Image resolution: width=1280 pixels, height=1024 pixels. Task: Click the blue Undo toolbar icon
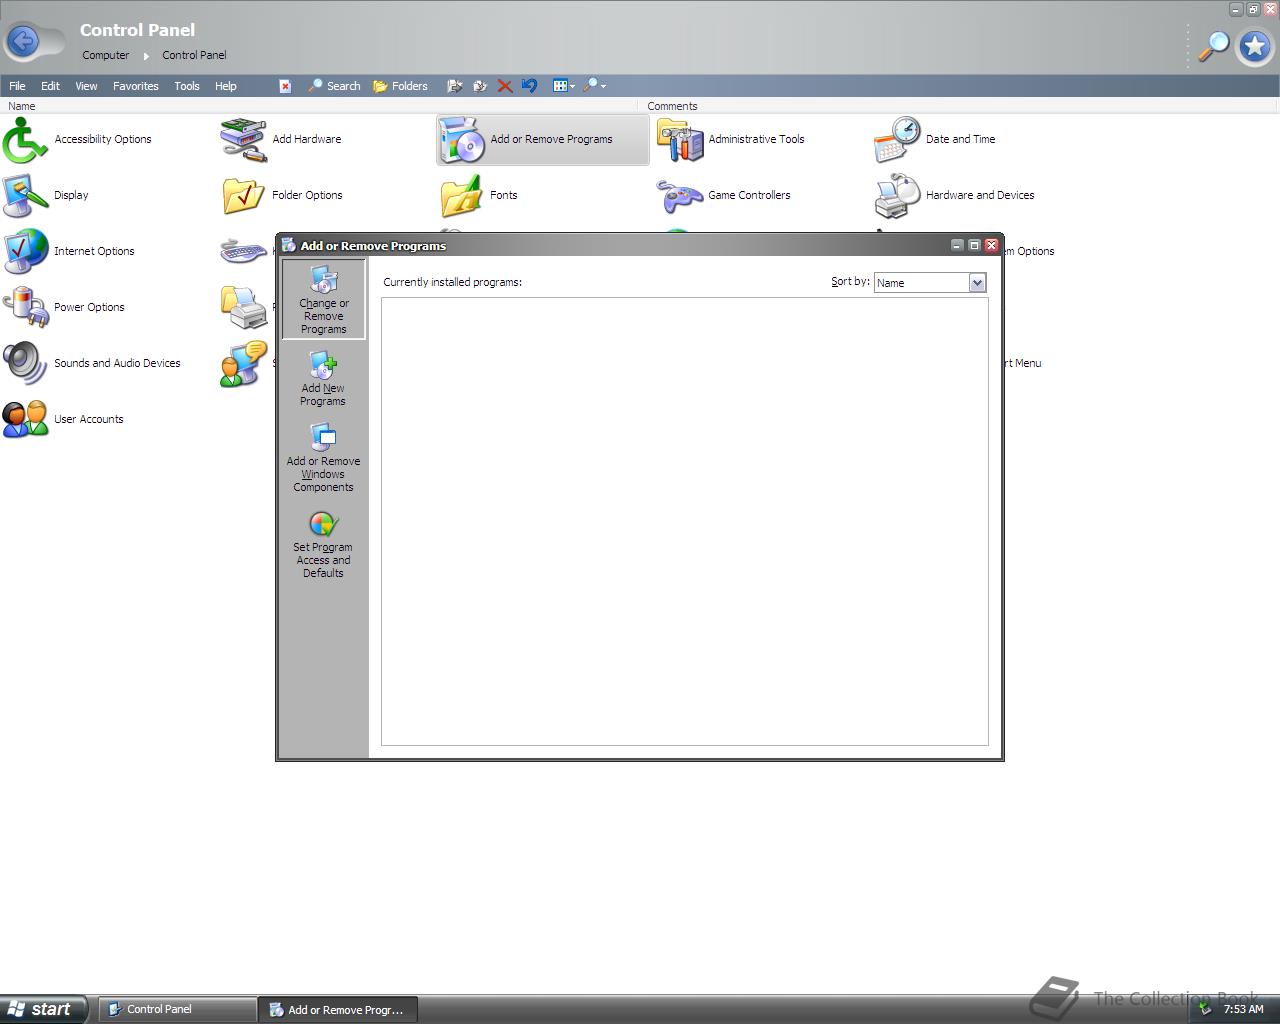point(530,86)
